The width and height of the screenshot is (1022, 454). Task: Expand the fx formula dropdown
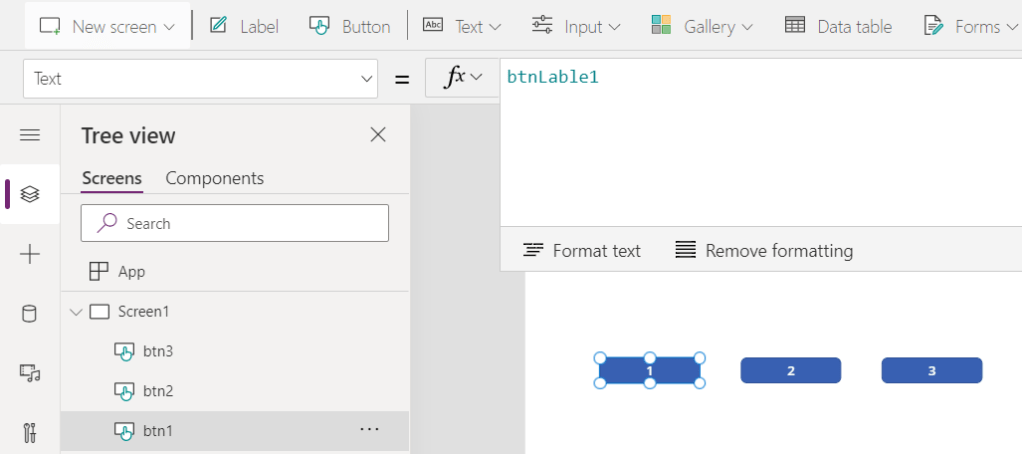[x=462, y=78]
